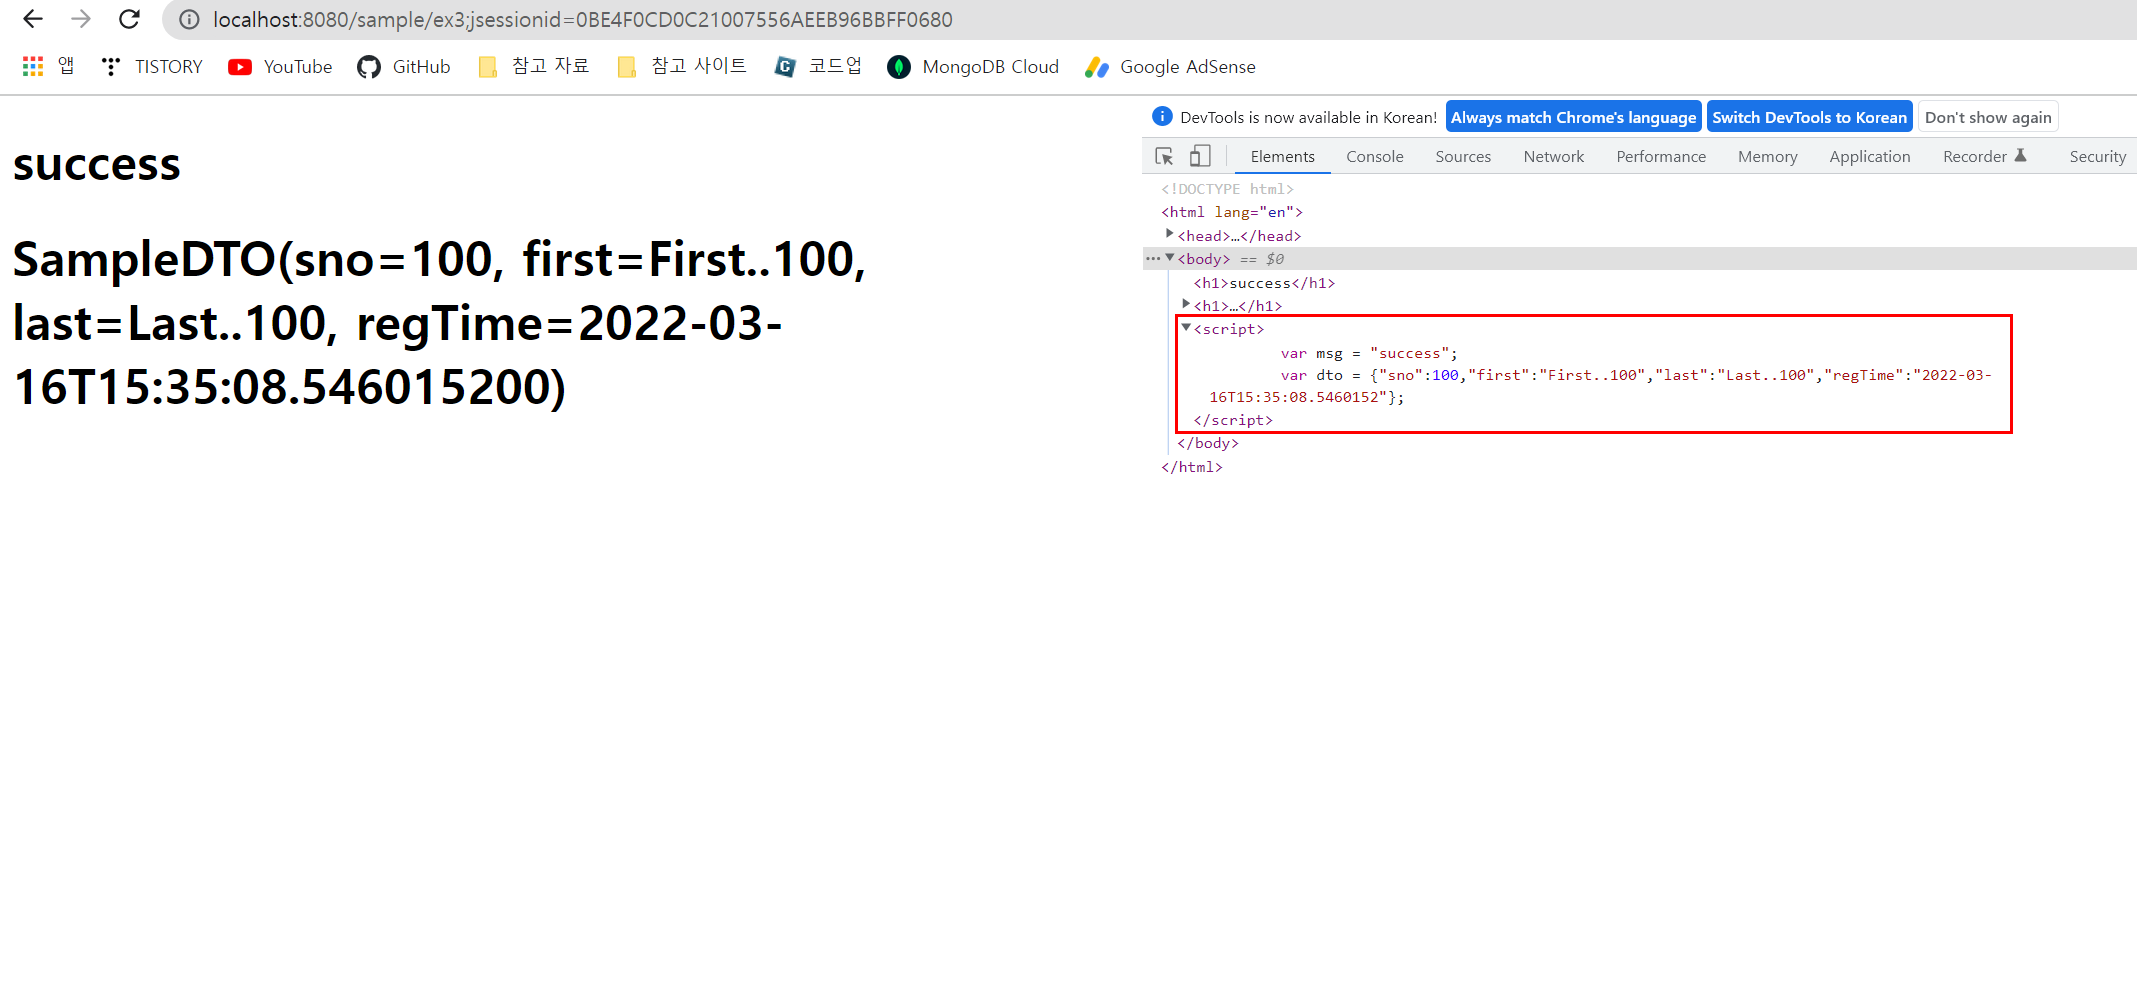Open the MongoDB Cloud bookmark
Viewport: 2137px width, 1002px height.
click(973, 67)
